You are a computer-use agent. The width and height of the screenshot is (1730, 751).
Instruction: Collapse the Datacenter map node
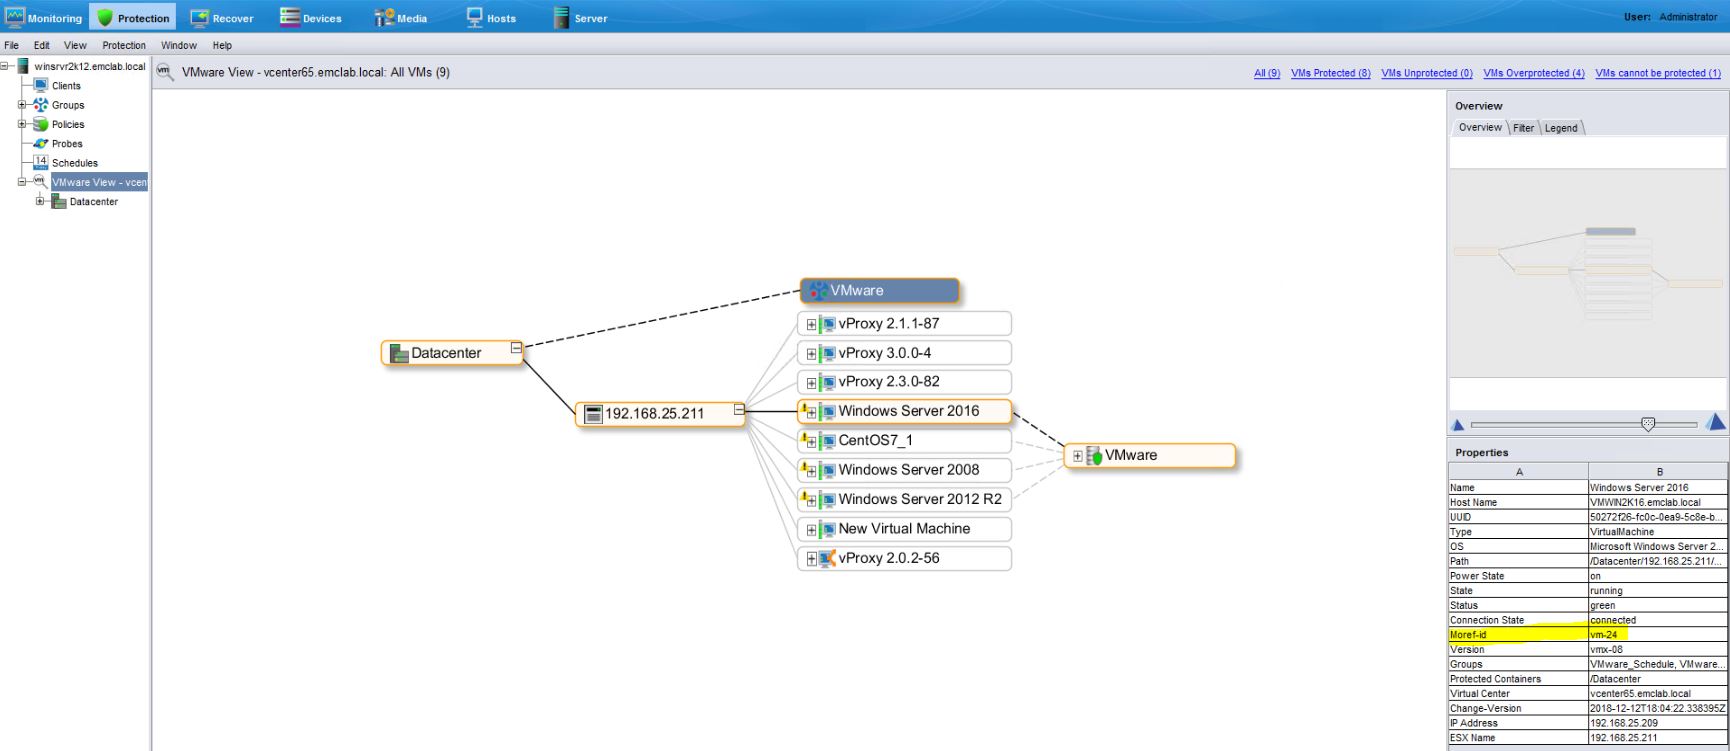point(516,348)
